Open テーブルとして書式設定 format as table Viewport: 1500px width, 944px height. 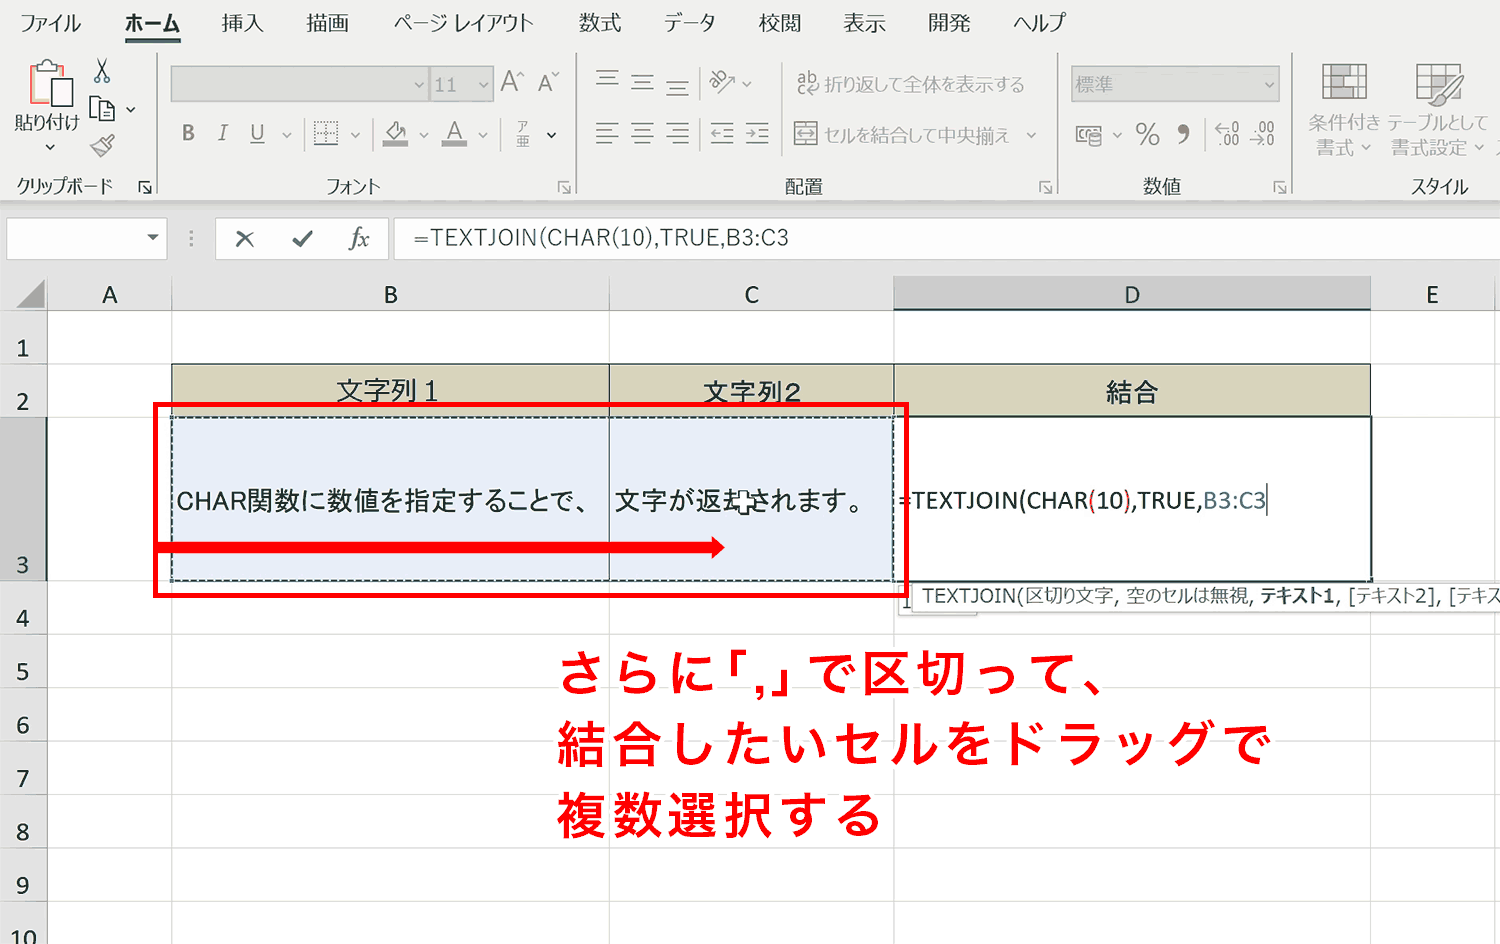coord(1438,109)
